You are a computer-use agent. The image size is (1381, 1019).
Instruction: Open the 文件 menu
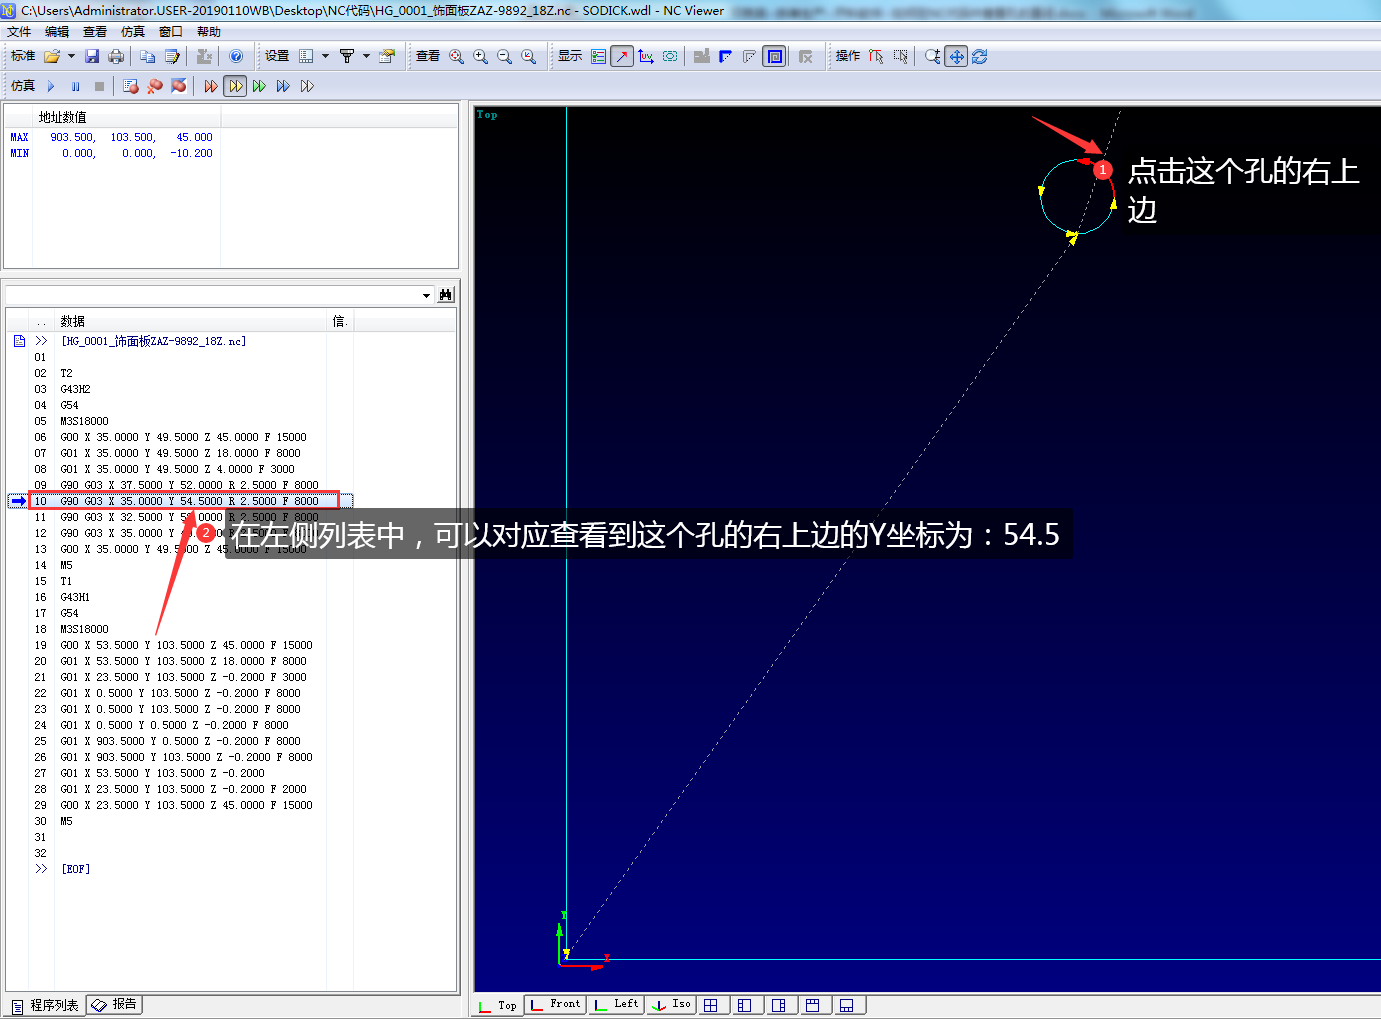19,32
